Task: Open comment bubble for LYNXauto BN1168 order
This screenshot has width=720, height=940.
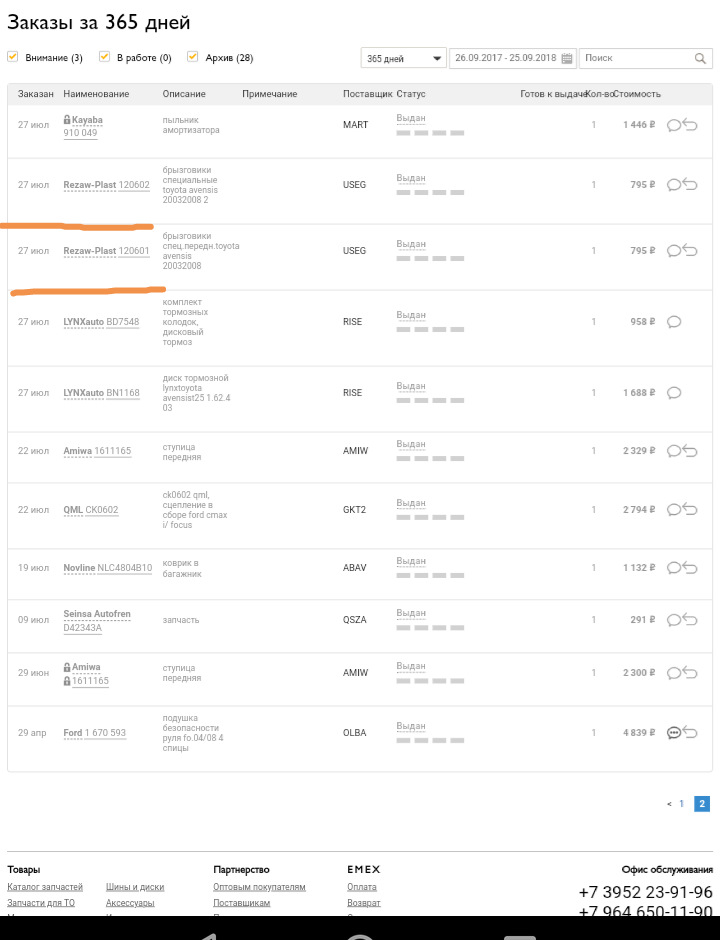Action: click(674, 393)
